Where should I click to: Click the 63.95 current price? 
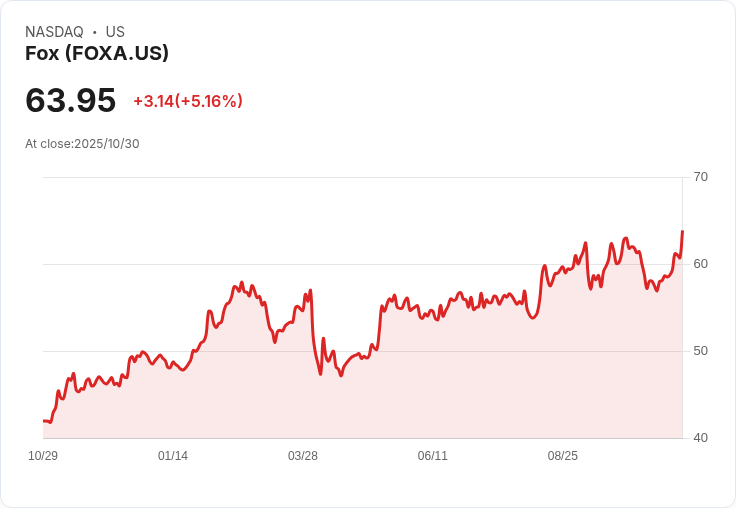71,100
